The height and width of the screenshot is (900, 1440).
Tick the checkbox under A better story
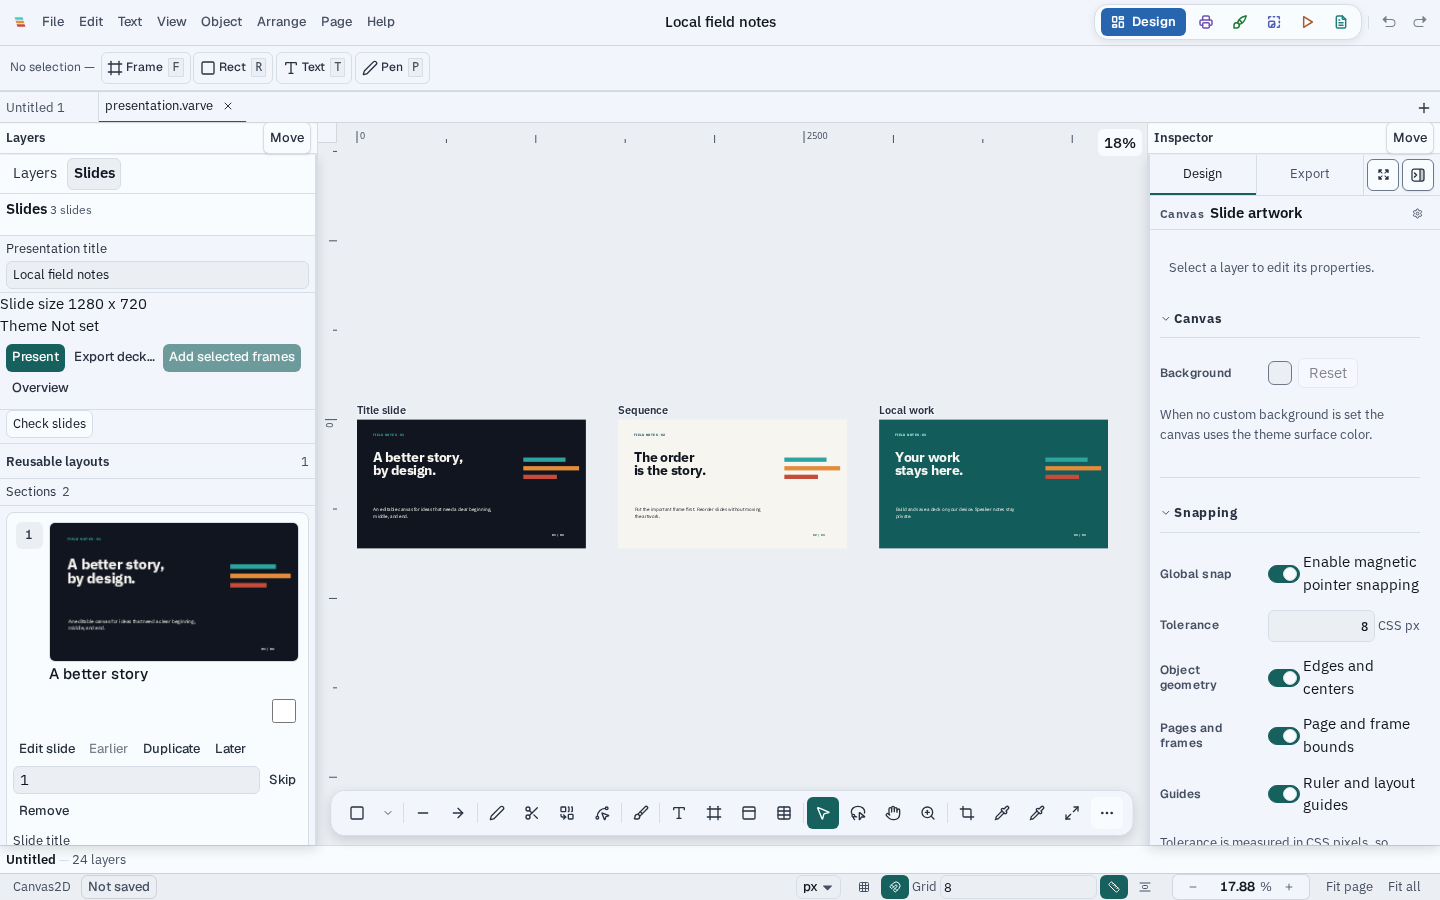284,711
